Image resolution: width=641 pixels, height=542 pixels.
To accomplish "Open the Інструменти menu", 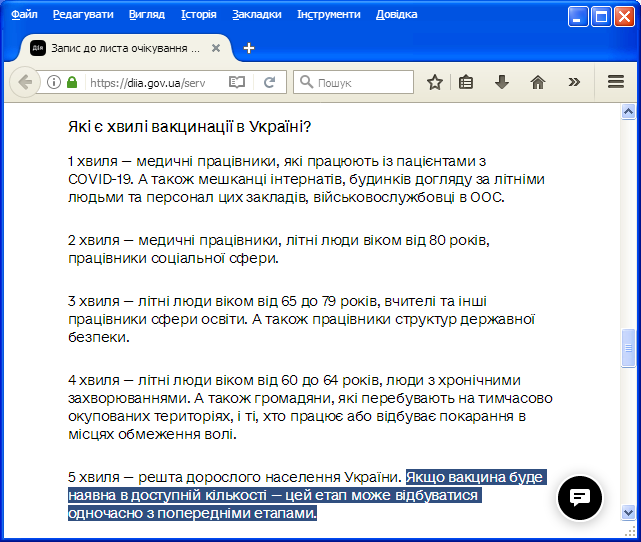I will tap(329, 14).
